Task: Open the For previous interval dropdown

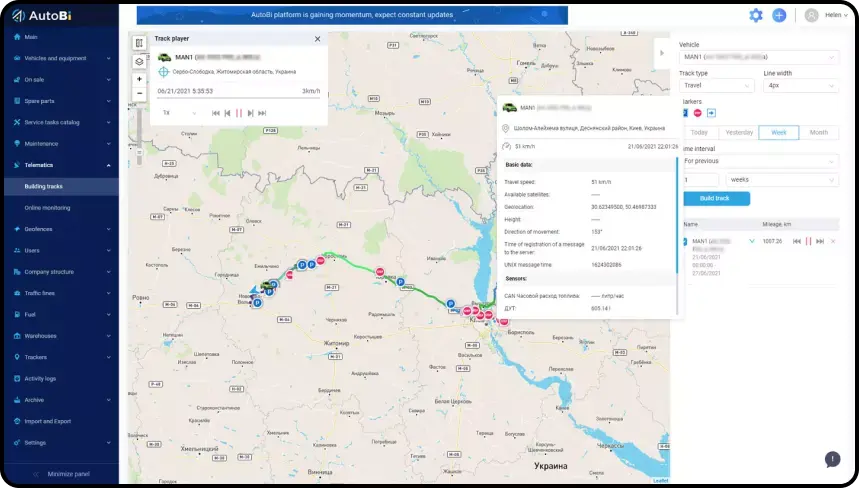Action: tap(759, 161)
